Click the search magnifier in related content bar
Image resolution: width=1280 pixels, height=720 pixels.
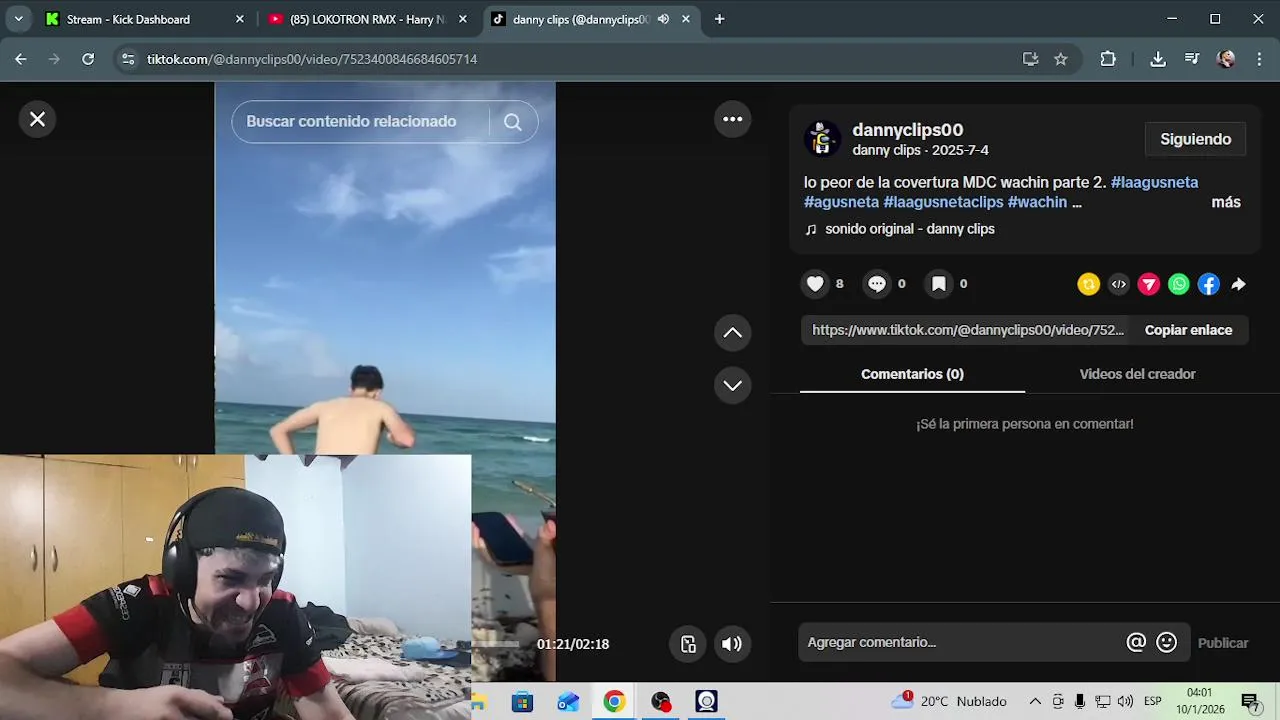coord(513,122)
